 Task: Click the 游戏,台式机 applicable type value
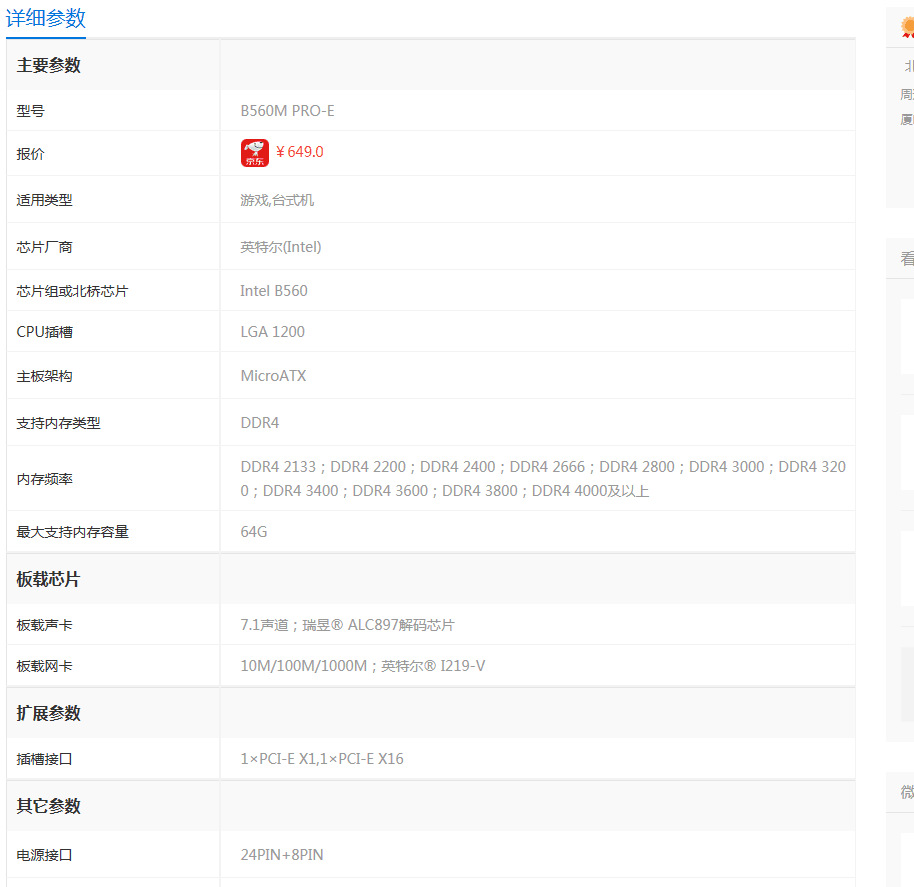[277, 200]
